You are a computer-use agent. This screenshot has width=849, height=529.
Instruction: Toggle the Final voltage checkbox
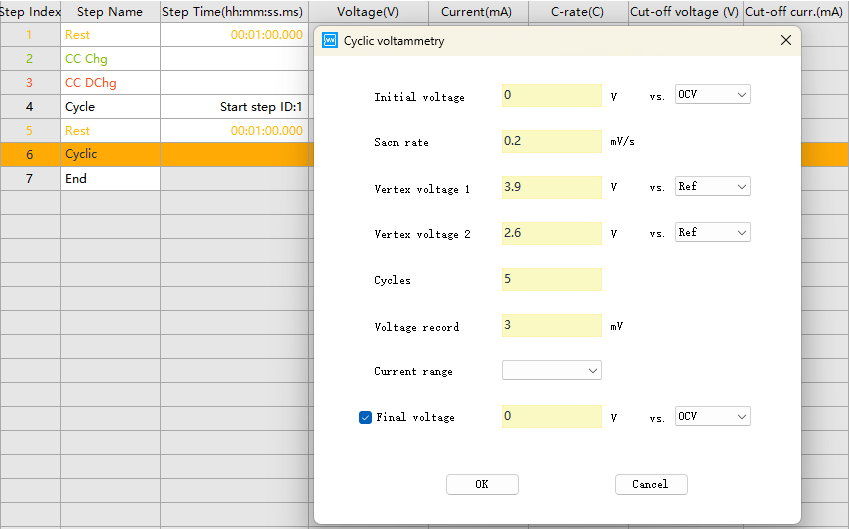tap(365, 417)
